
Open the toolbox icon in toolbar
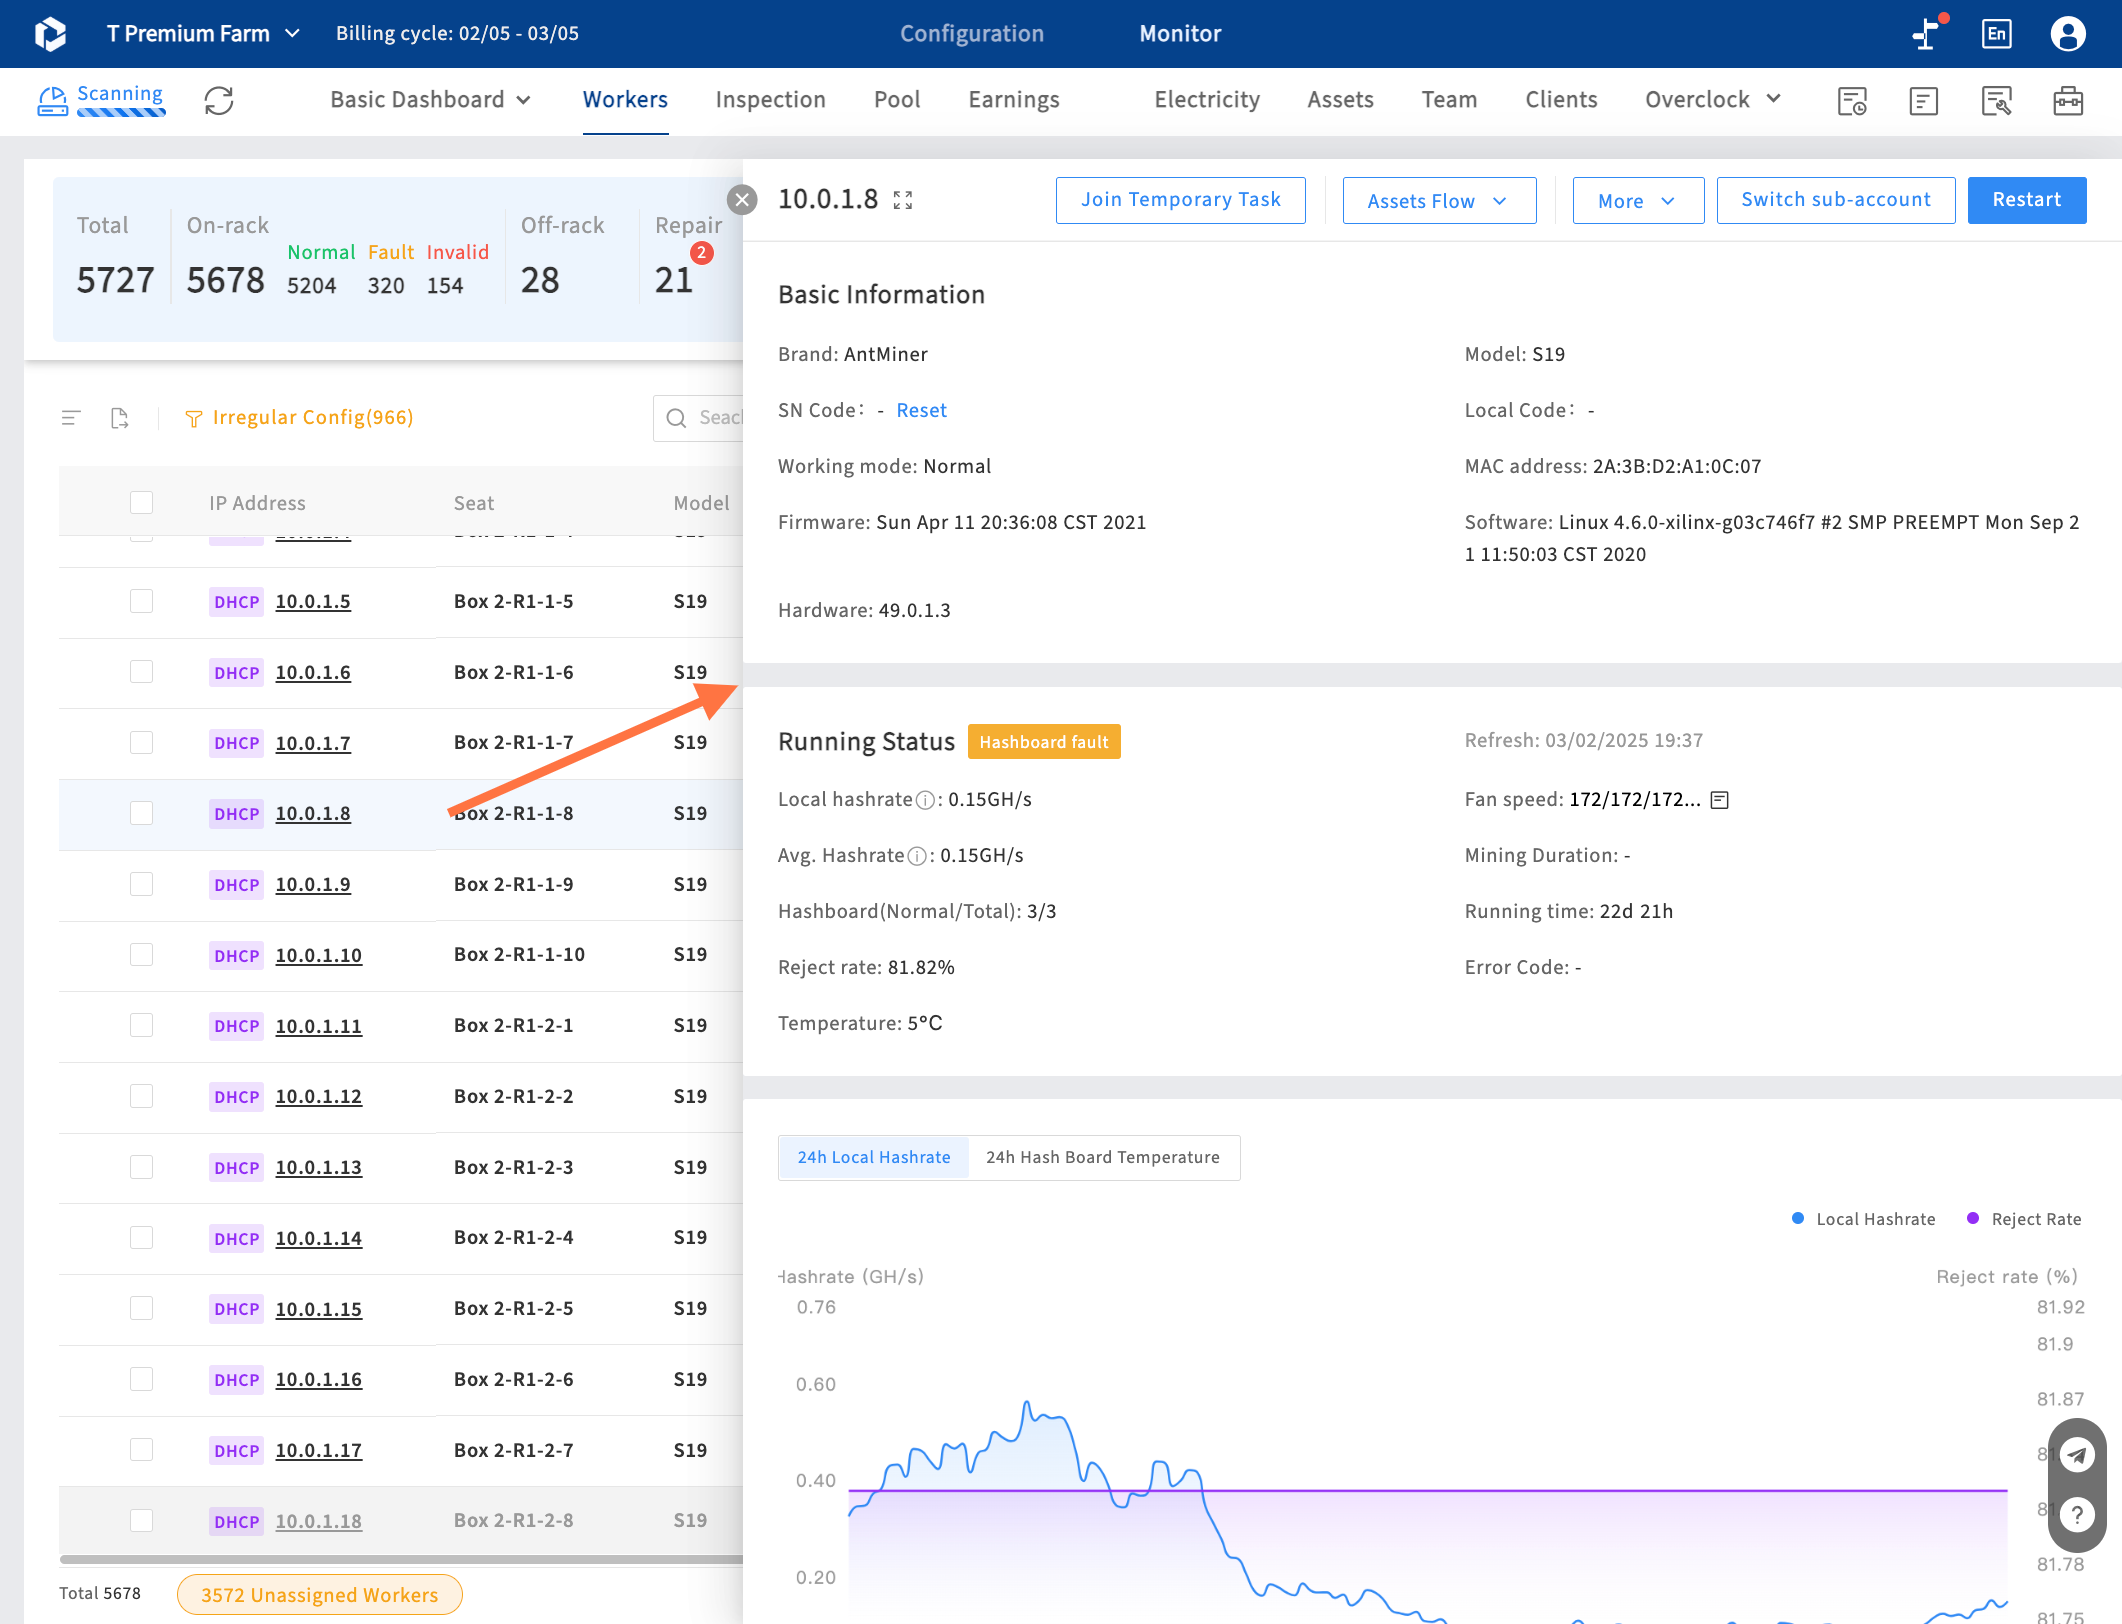[2068, 100]
